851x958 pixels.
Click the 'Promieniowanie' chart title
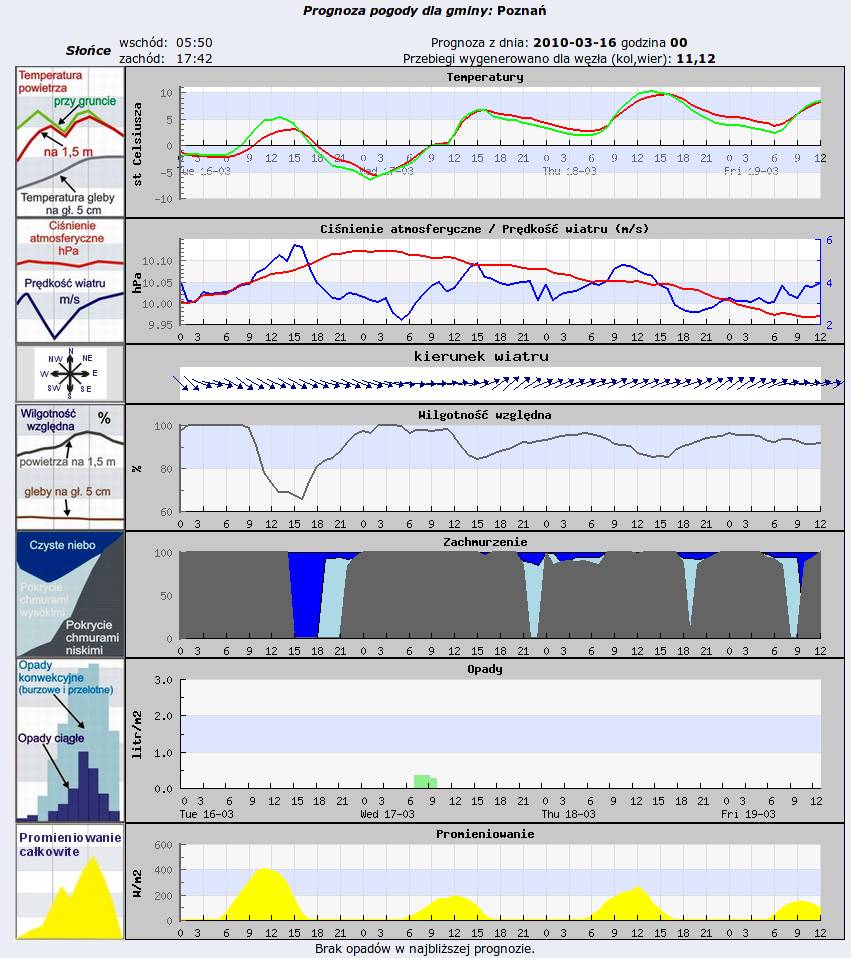click(485, 834)
